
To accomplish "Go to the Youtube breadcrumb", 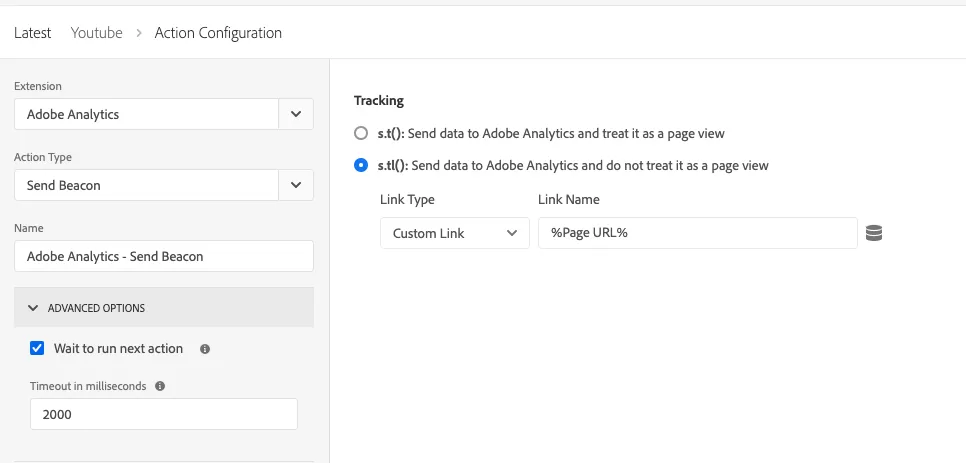I will (96, 33).
